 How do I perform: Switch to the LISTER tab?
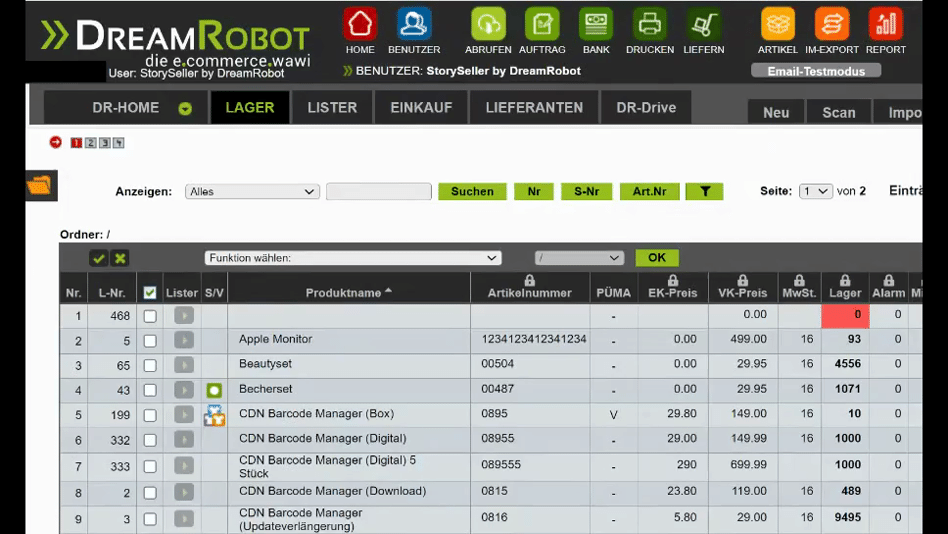[x=332, y=108]
